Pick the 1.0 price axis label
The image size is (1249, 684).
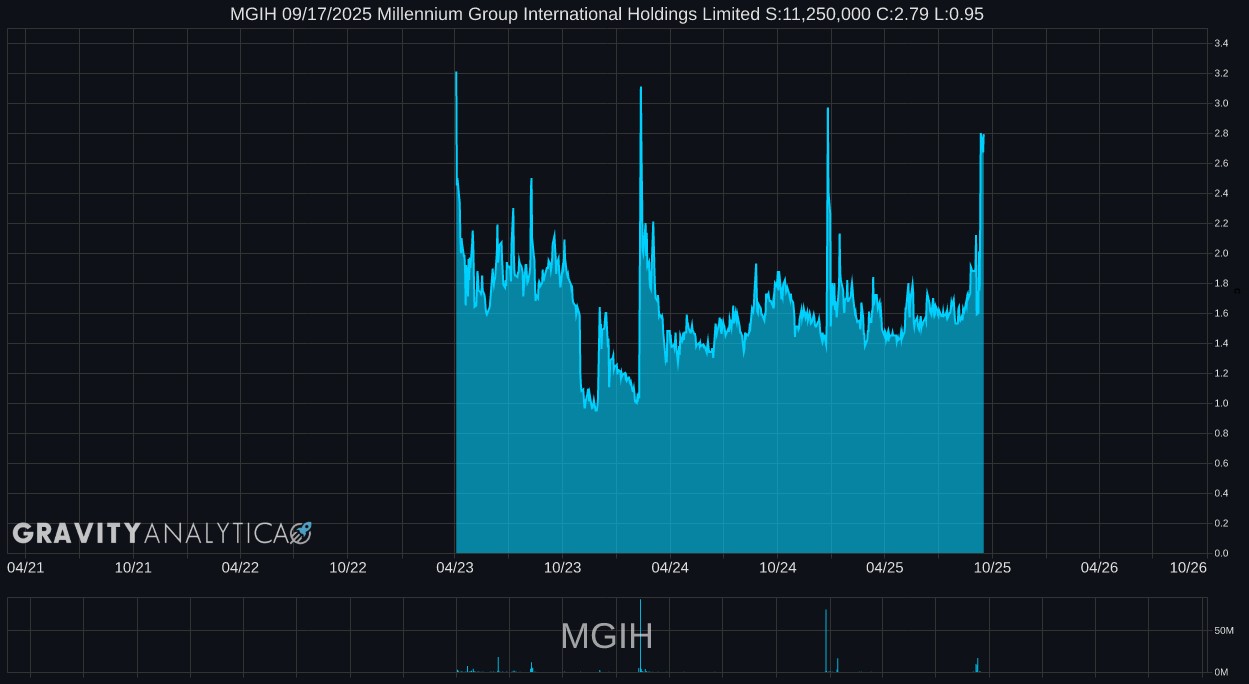1221,403
